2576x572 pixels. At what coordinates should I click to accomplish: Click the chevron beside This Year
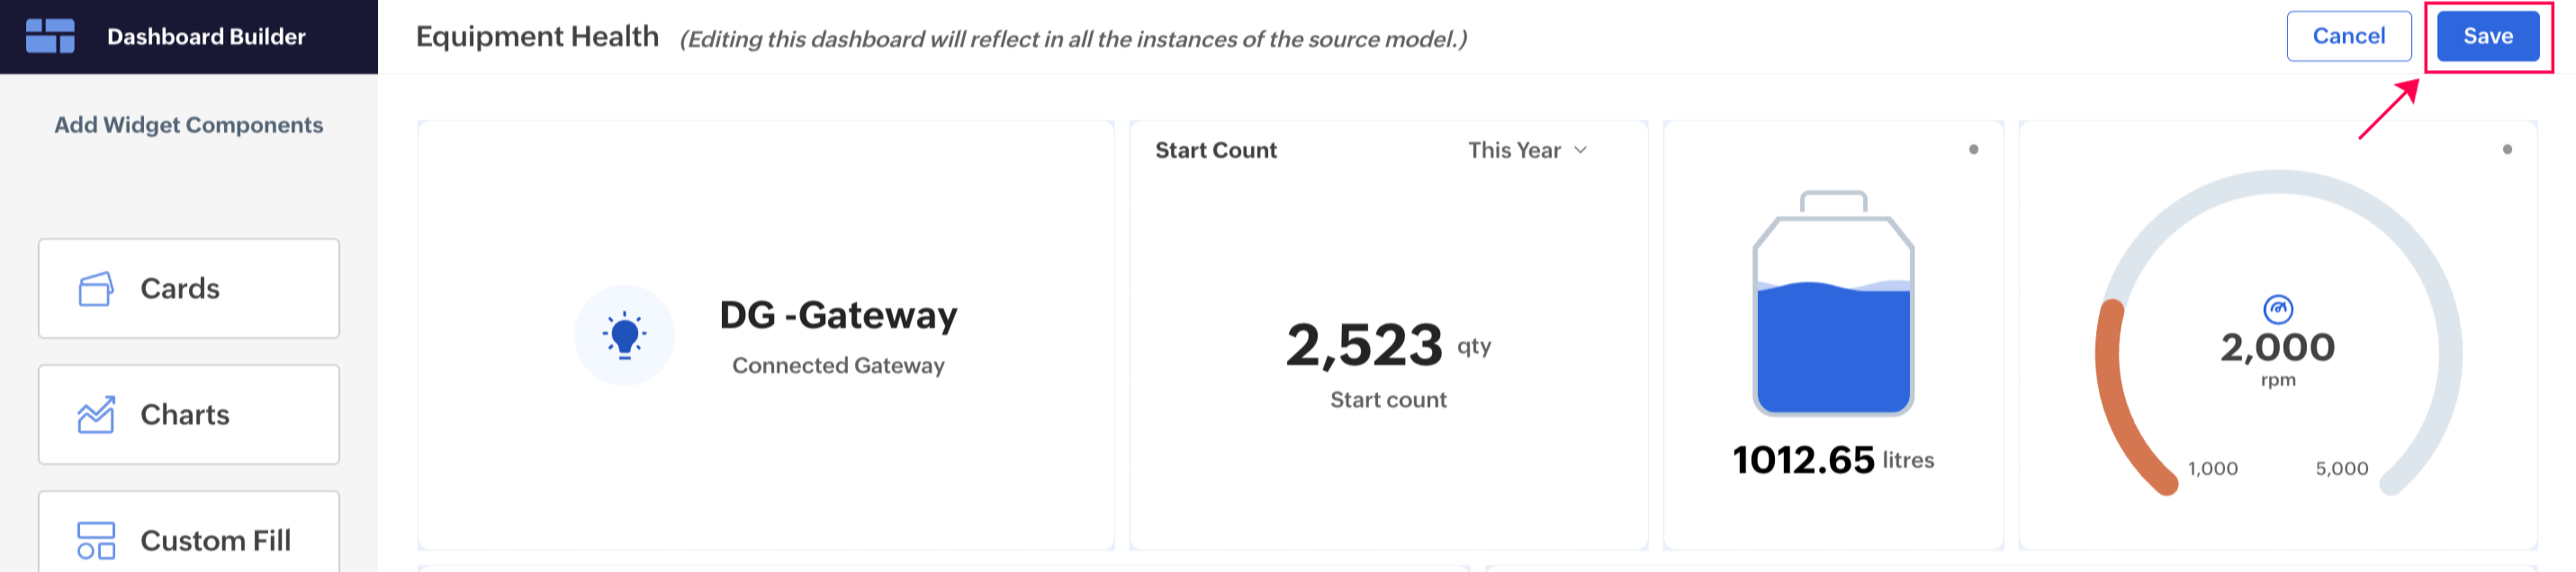point(1580,150)
